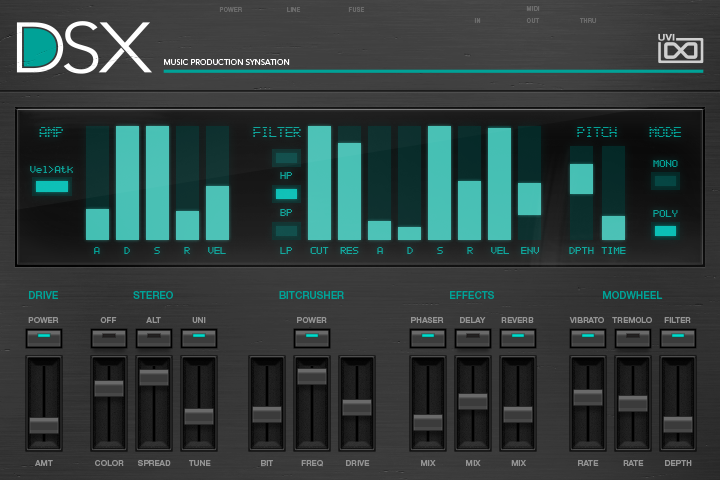Enable MONO mode
720x480 pixels.
[x=665, y=181]
